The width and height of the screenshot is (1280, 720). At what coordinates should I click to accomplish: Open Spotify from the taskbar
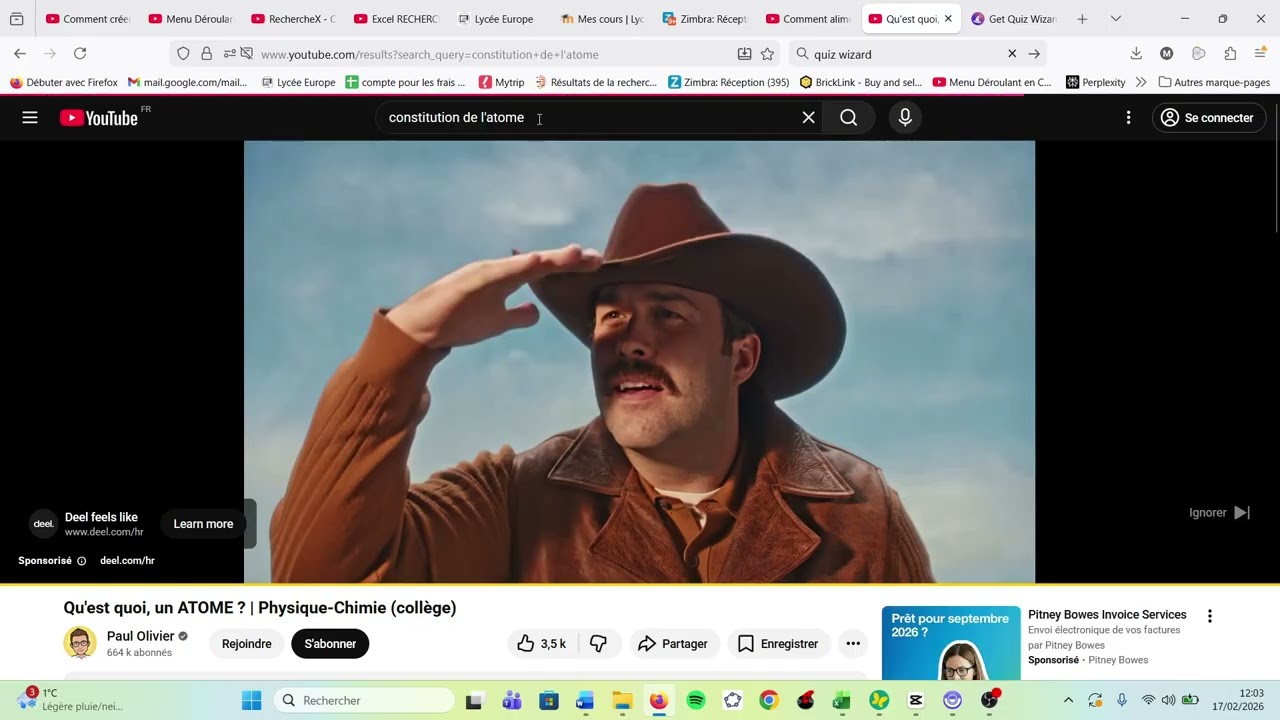tap(696, 700)
